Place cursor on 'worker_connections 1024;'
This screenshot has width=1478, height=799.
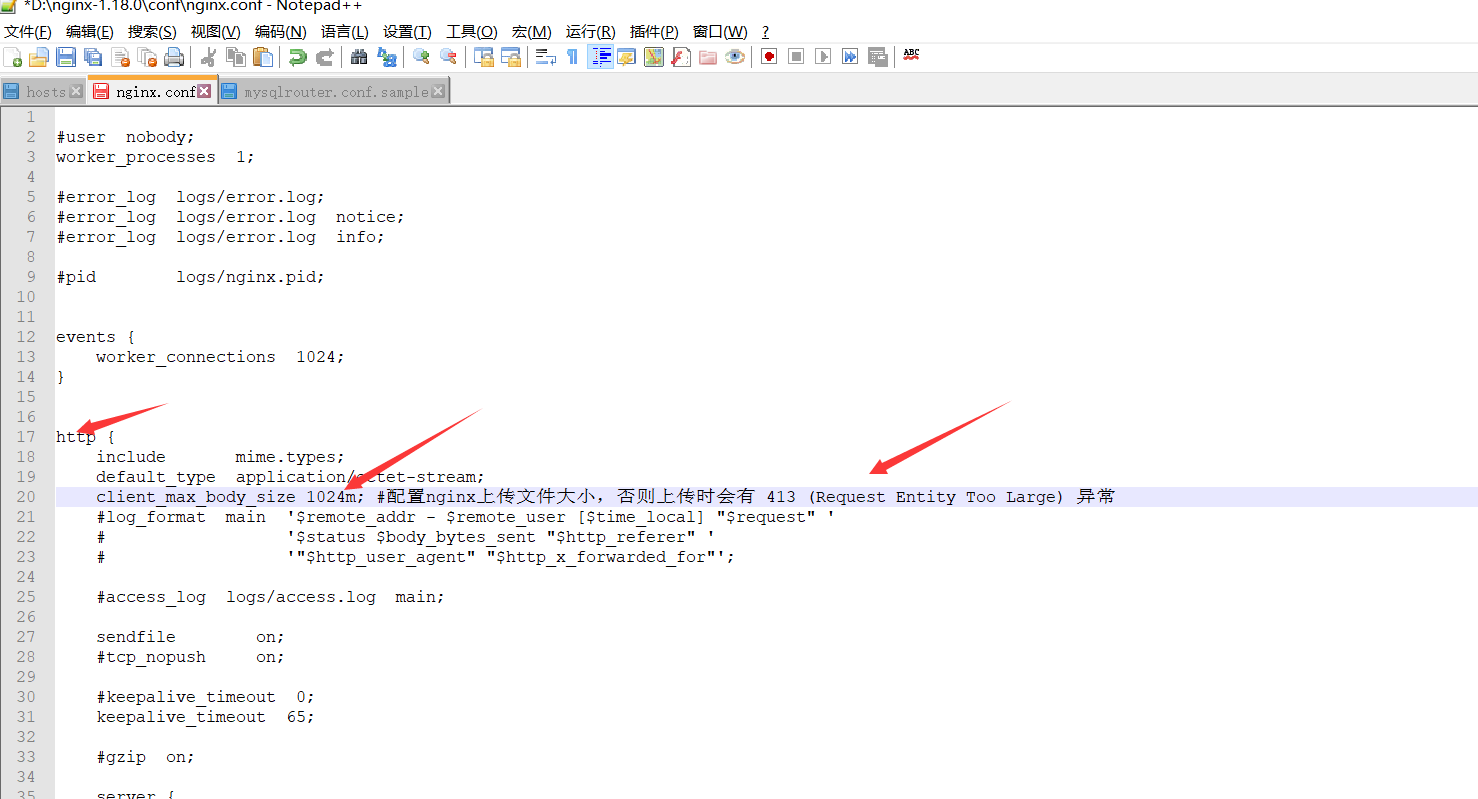coord(220,357)
